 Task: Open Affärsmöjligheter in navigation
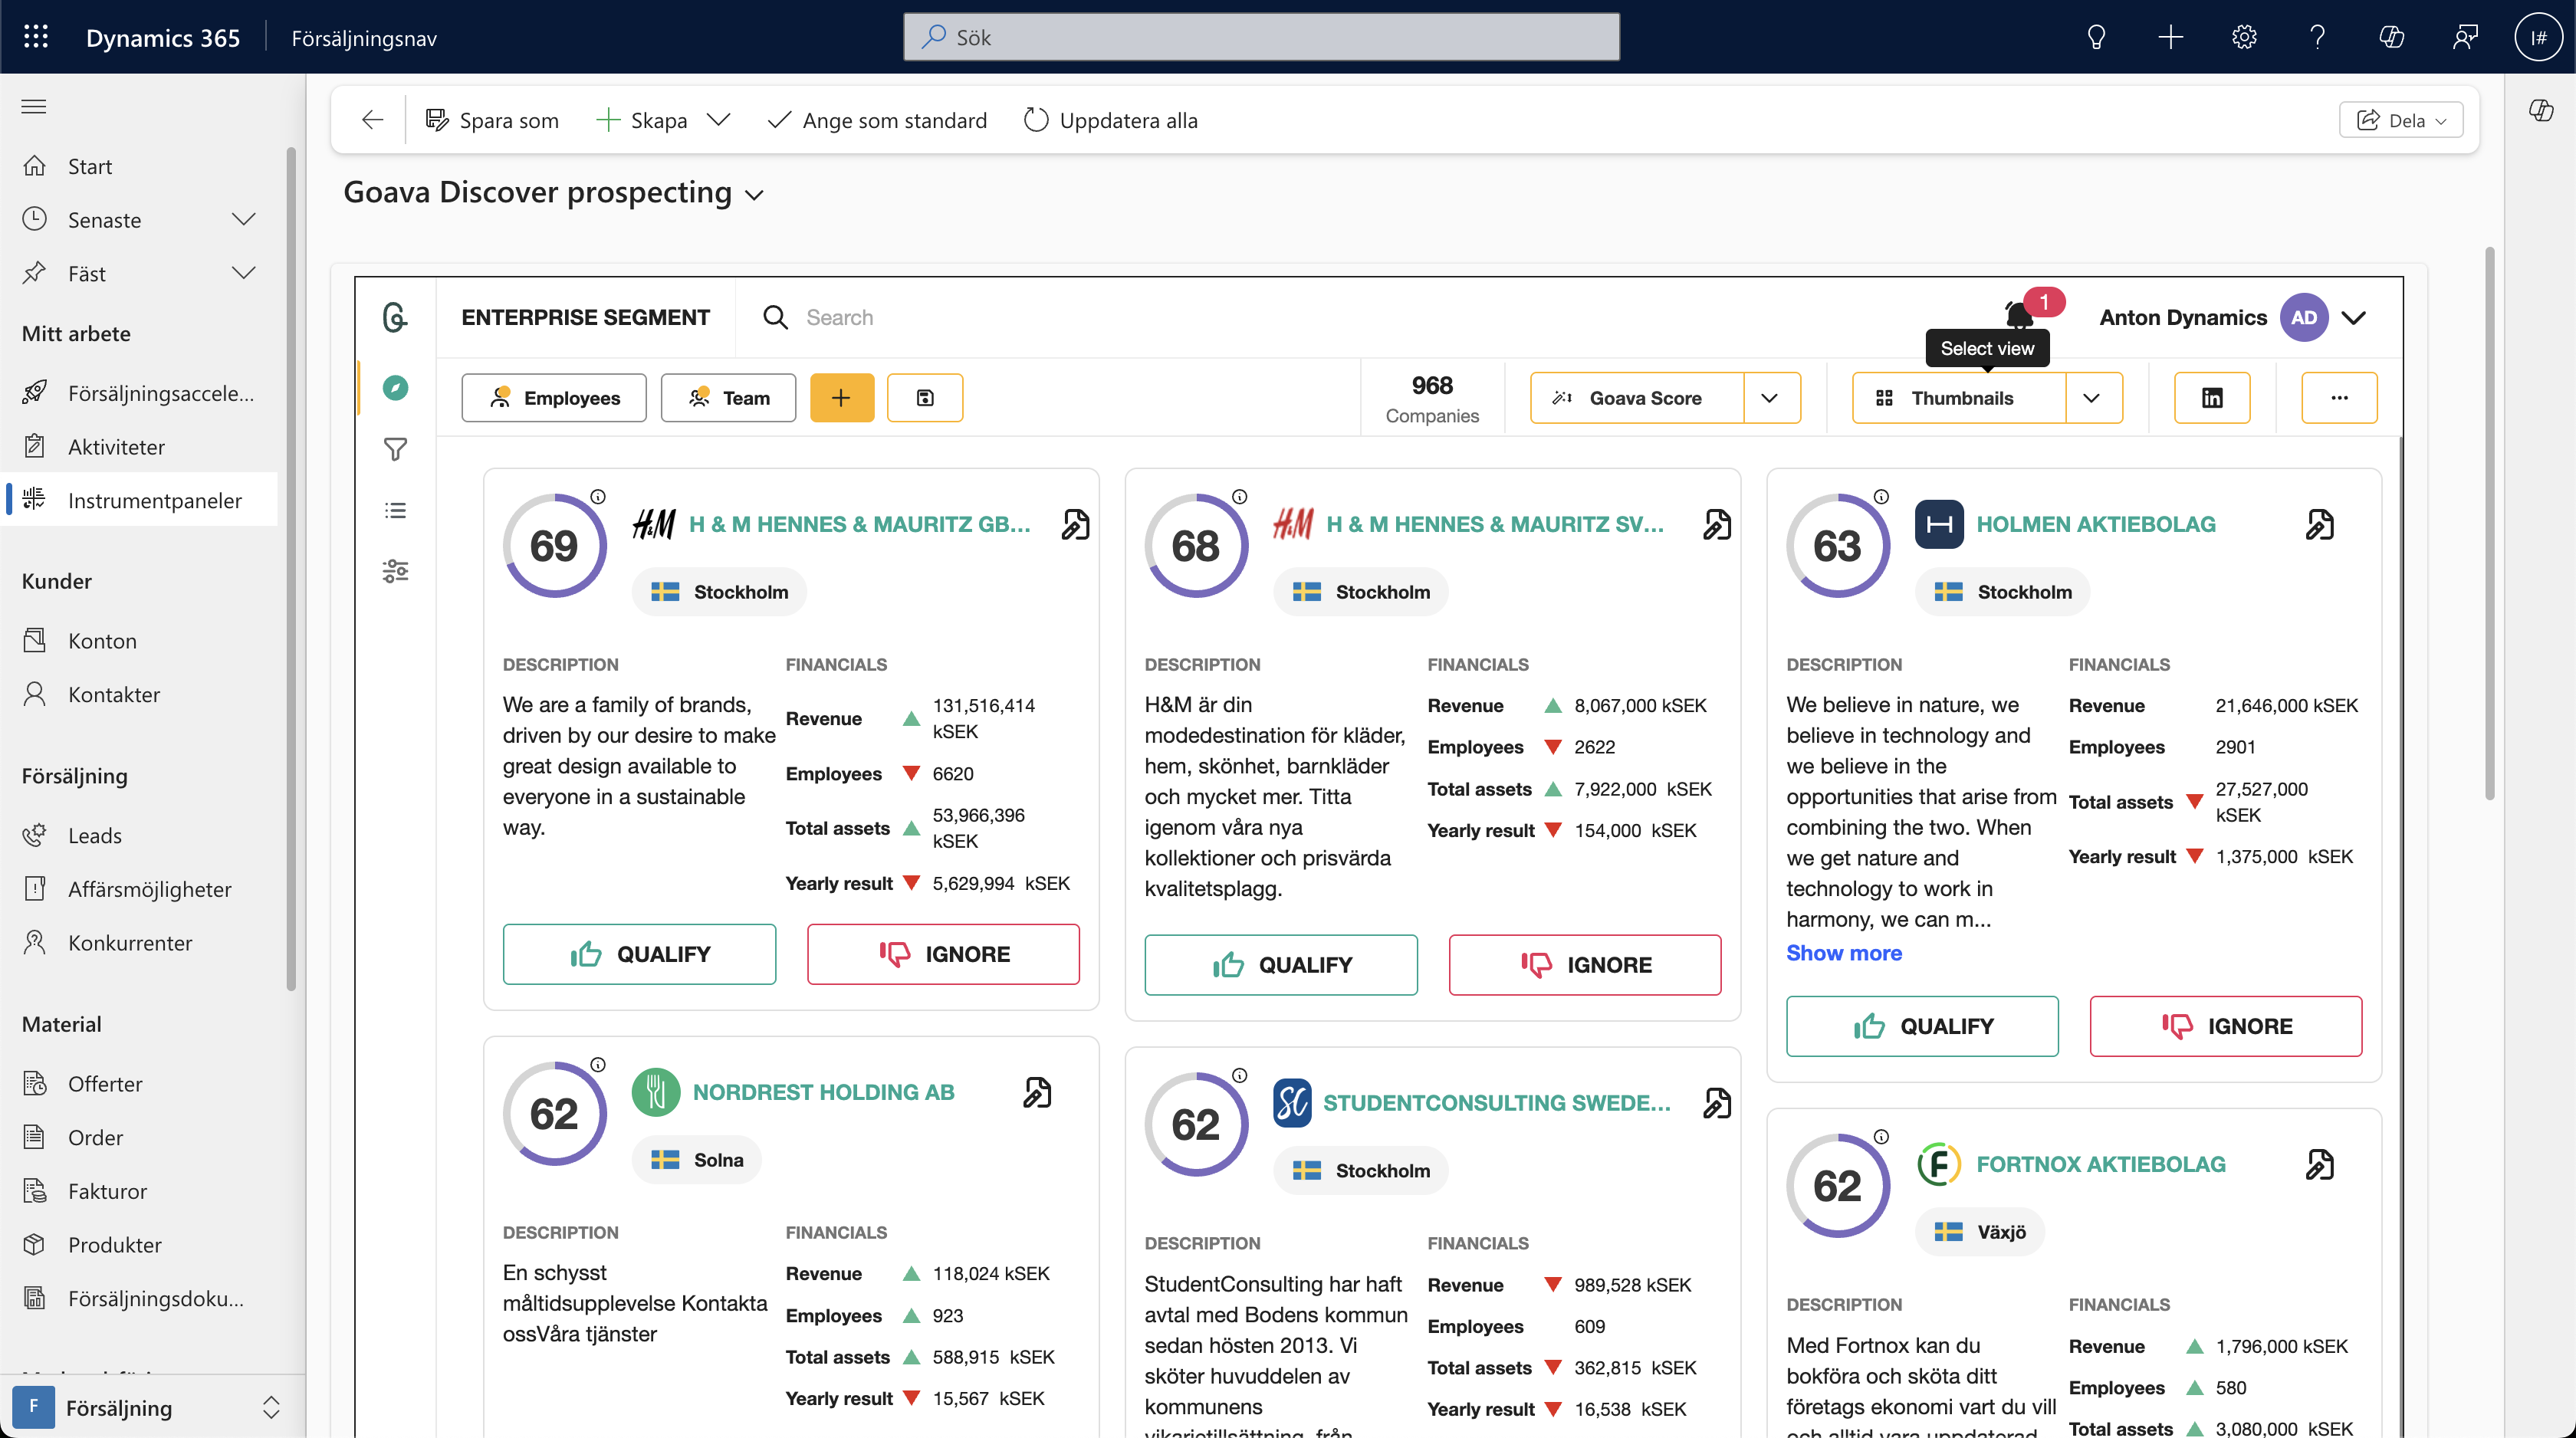140,888
